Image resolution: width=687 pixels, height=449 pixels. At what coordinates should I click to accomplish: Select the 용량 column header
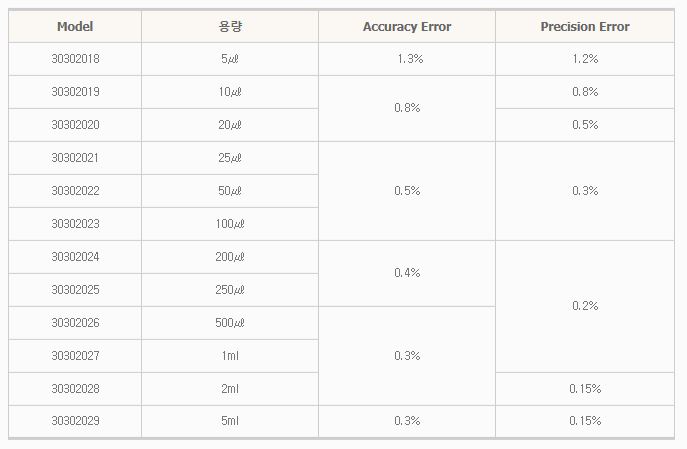[230, 27]
